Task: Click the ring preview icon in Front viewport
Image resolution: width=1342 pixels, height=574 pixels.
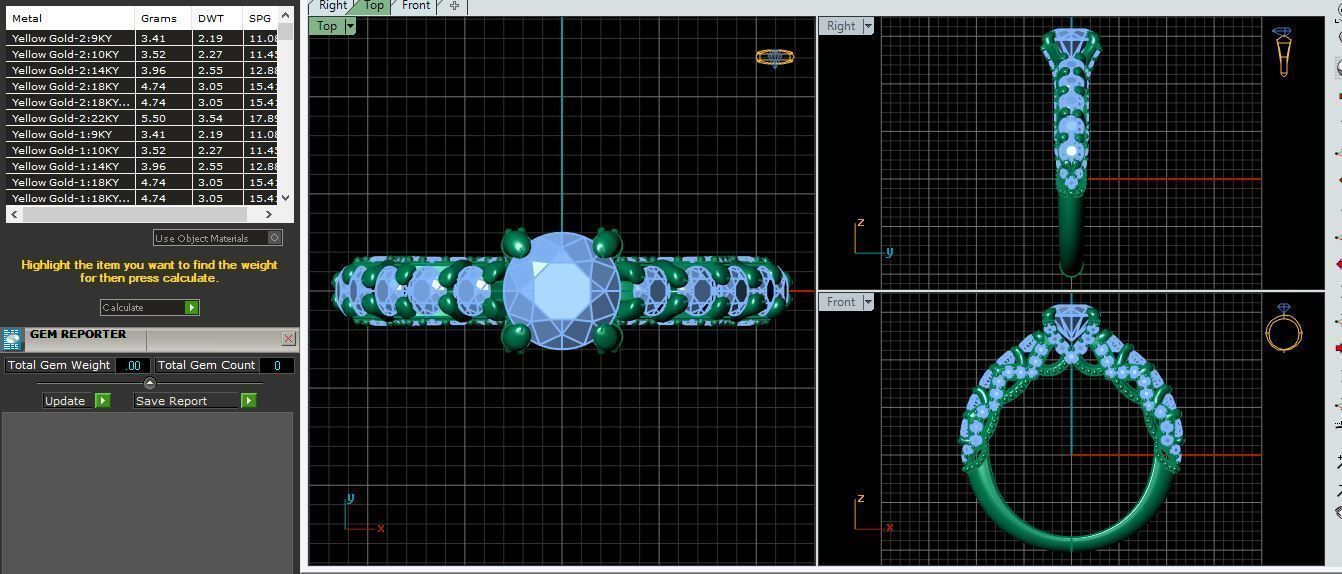Action: click(1283, 328)
